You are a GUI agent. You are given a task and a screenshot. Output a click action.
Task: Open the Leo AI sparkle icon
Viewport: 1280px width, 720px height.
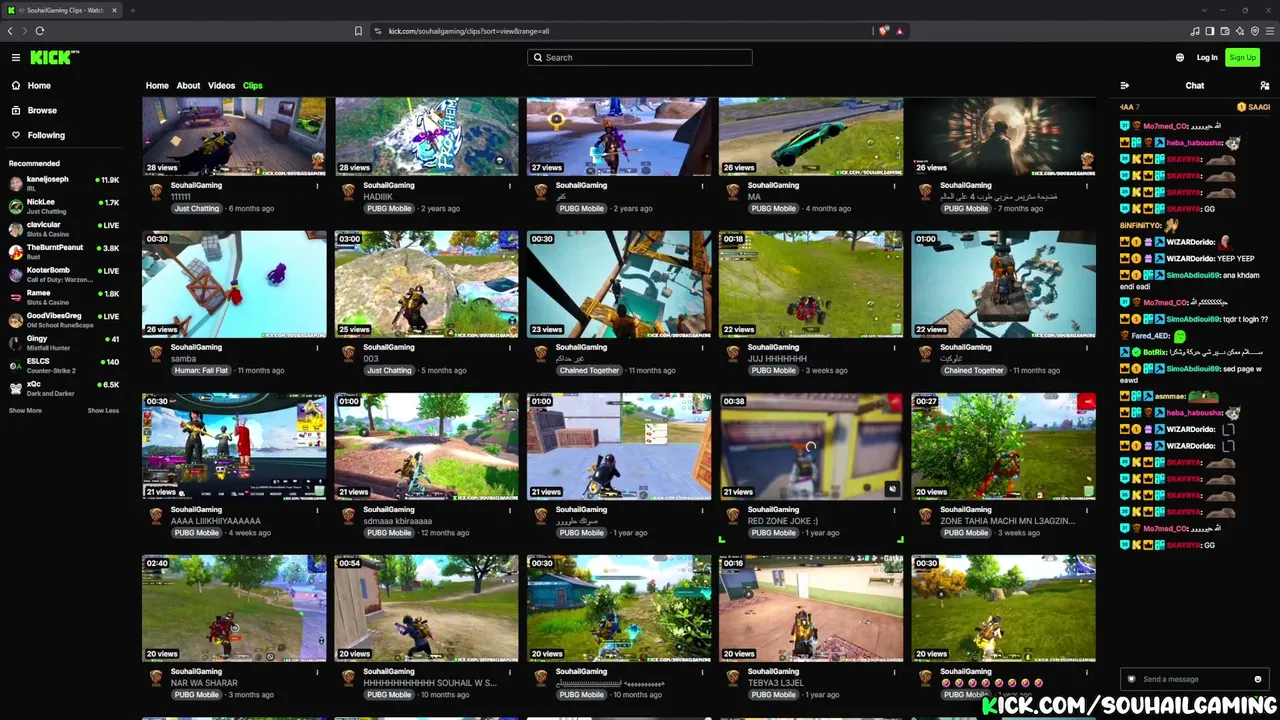(1240, 31)
